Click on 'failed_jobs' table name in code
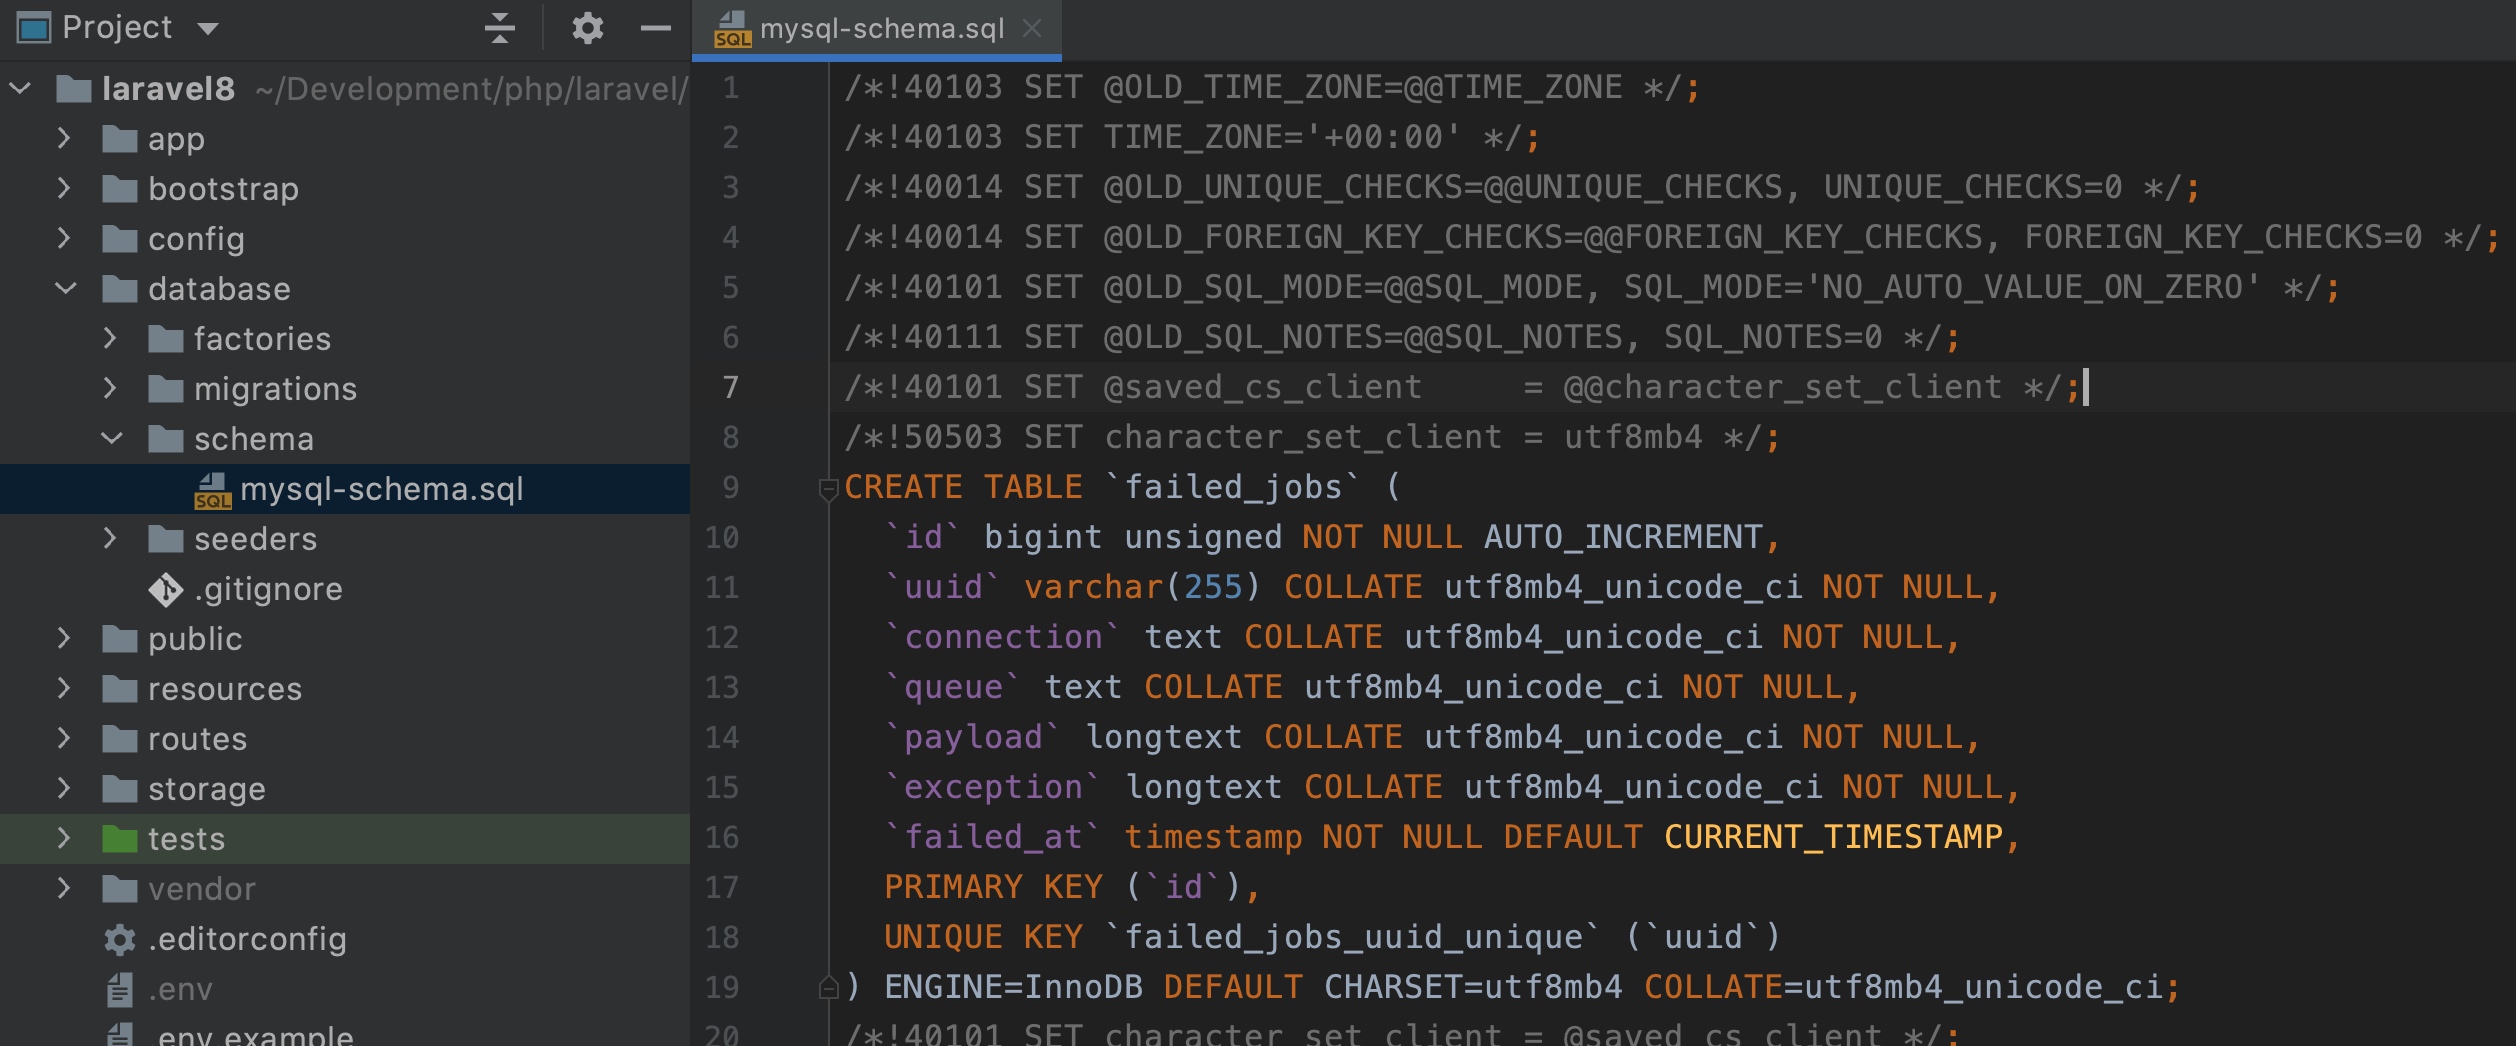2516x1046 pixels. point(1233,487)
